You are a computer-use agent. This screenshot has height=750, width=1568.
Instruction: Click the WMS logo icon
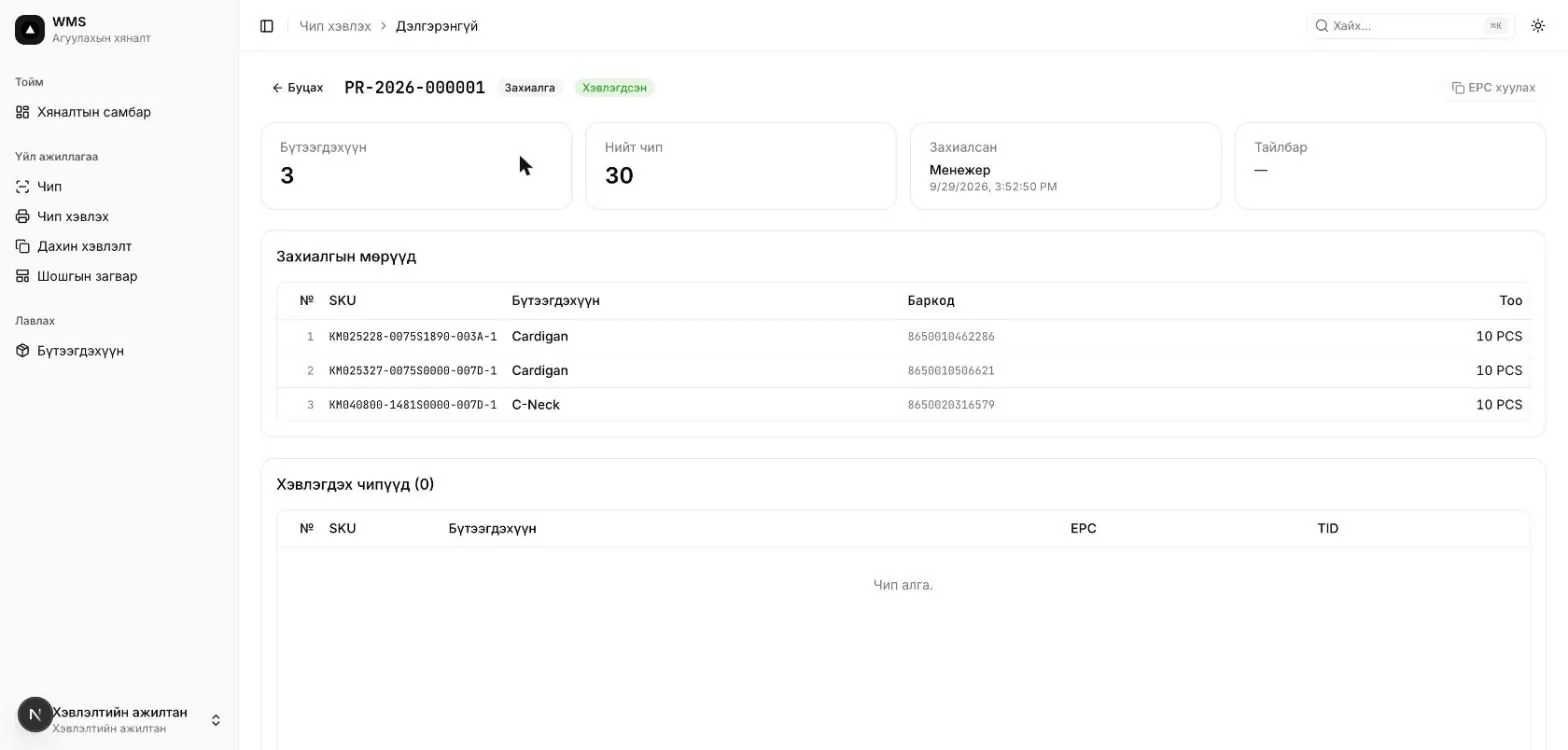coord(30,30)
